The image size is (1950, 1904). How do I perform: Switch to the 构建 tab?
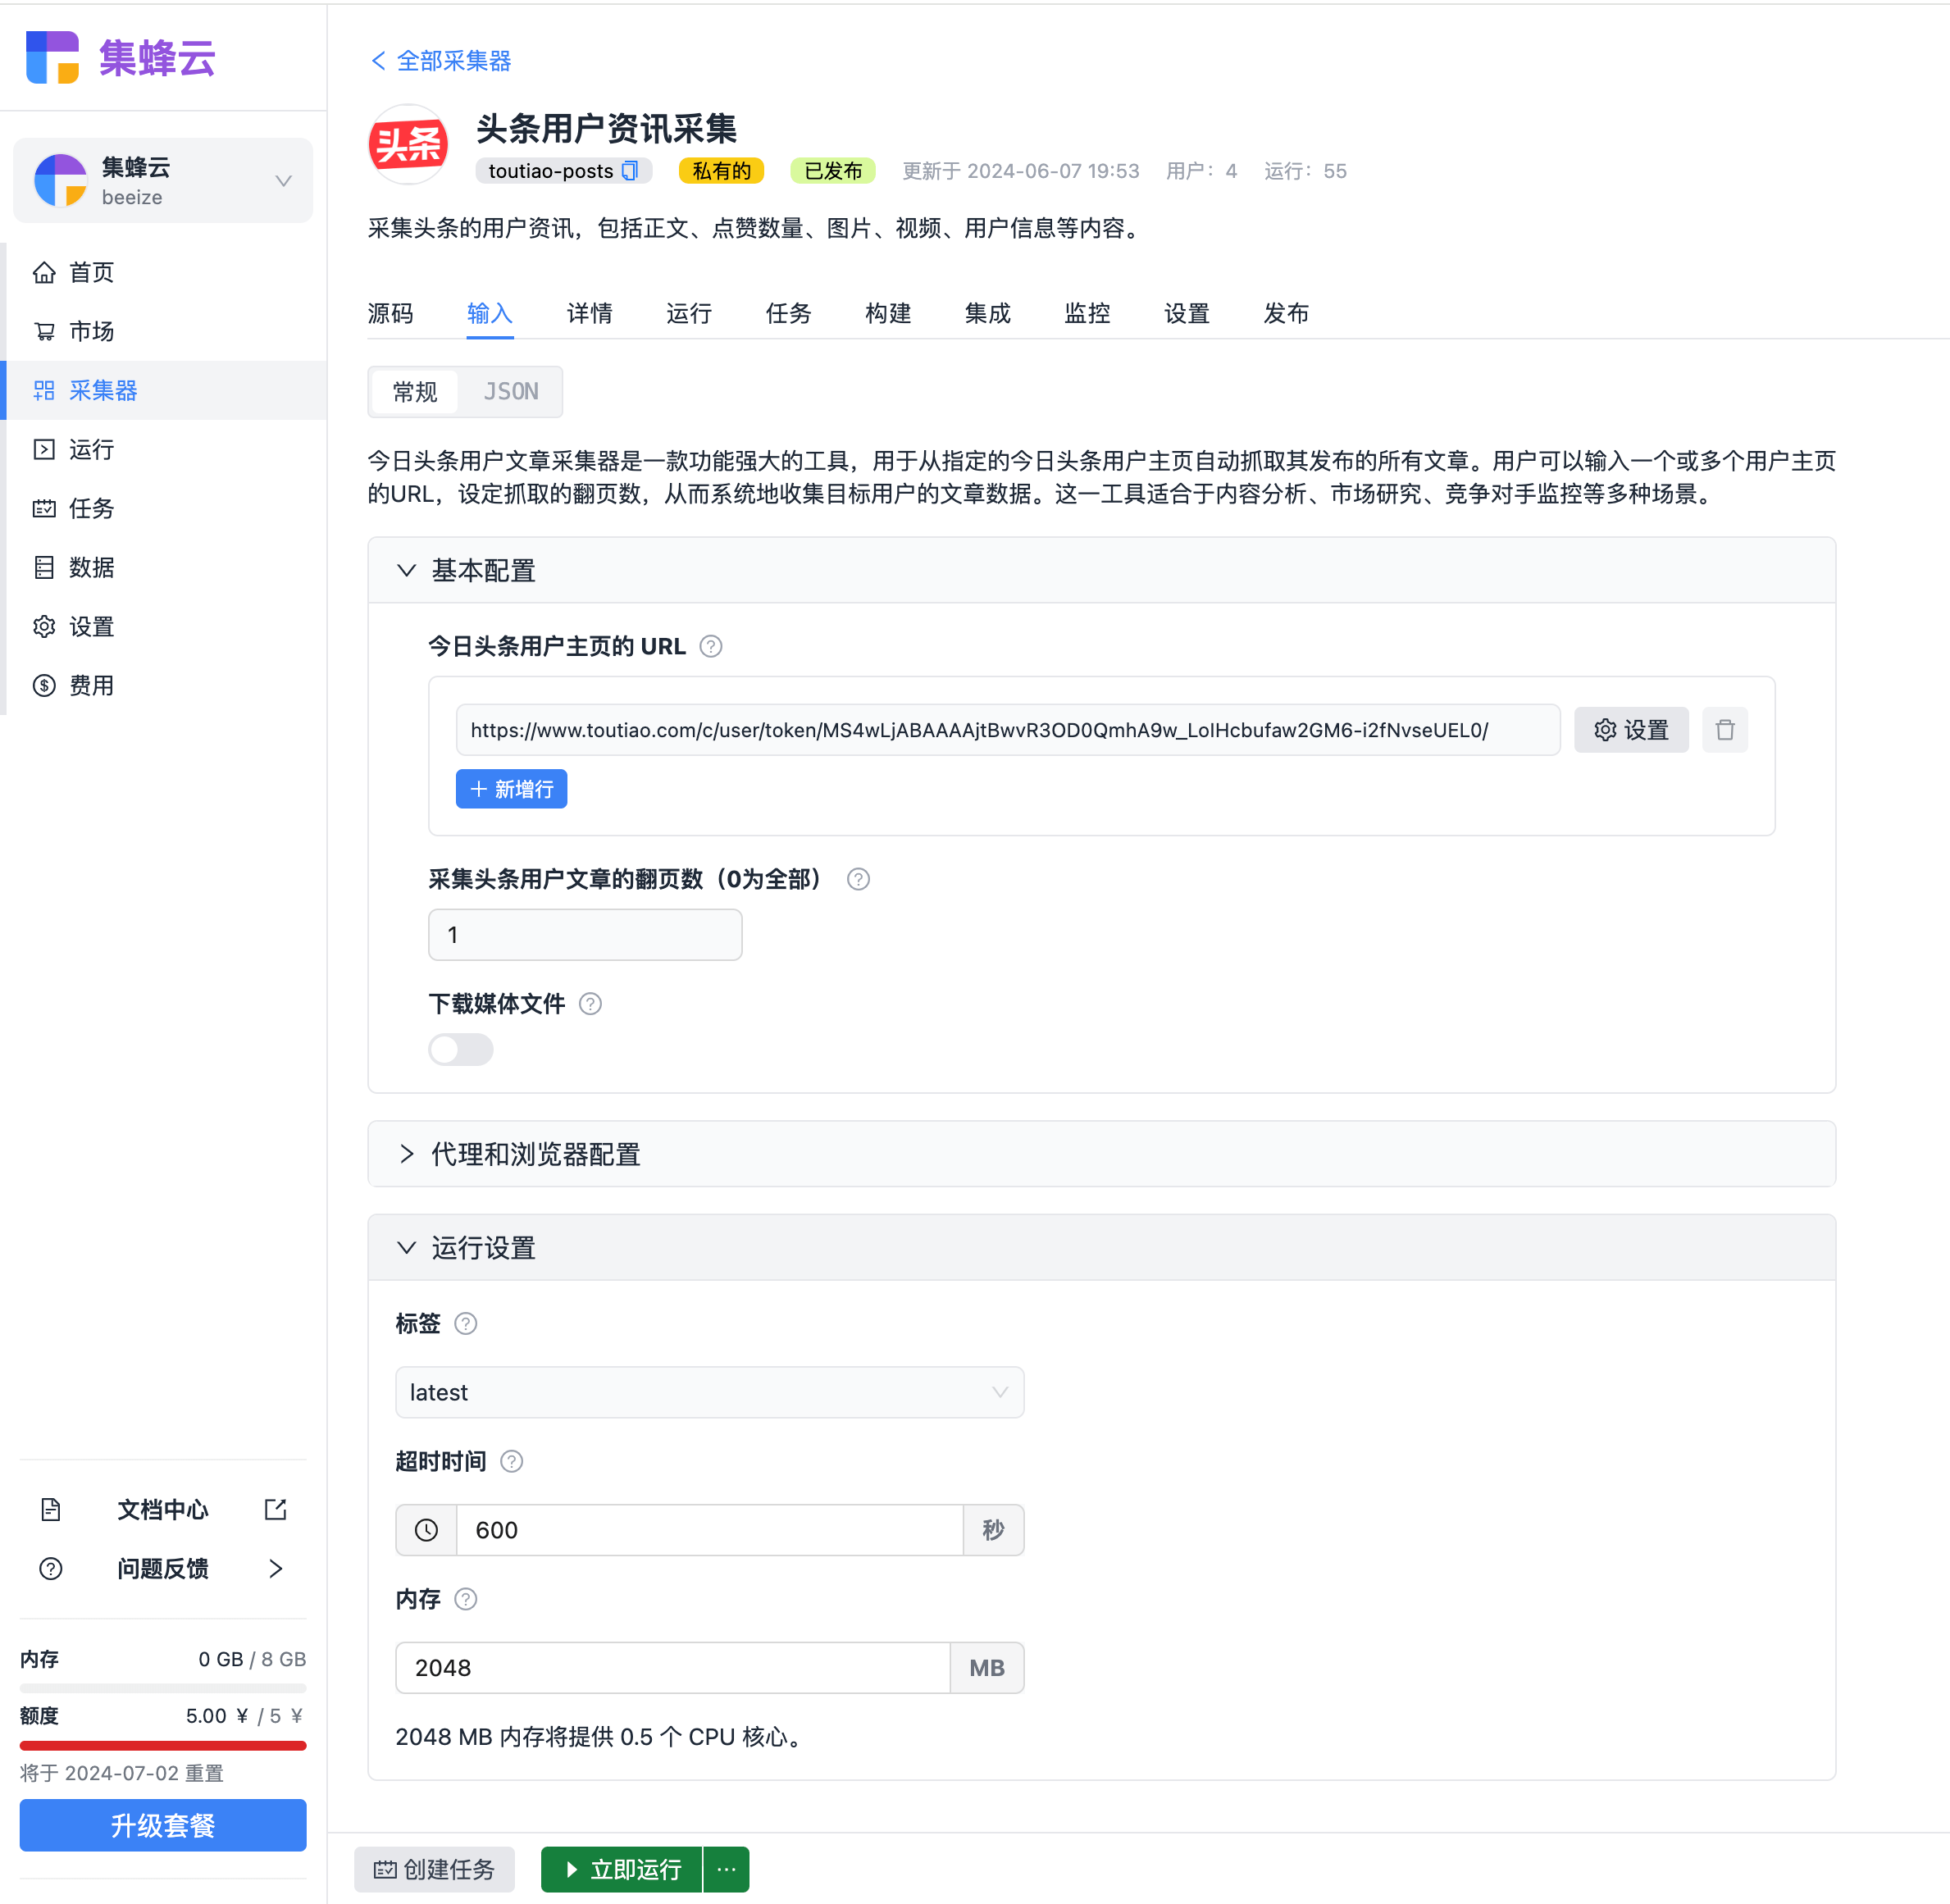(888, 313)
